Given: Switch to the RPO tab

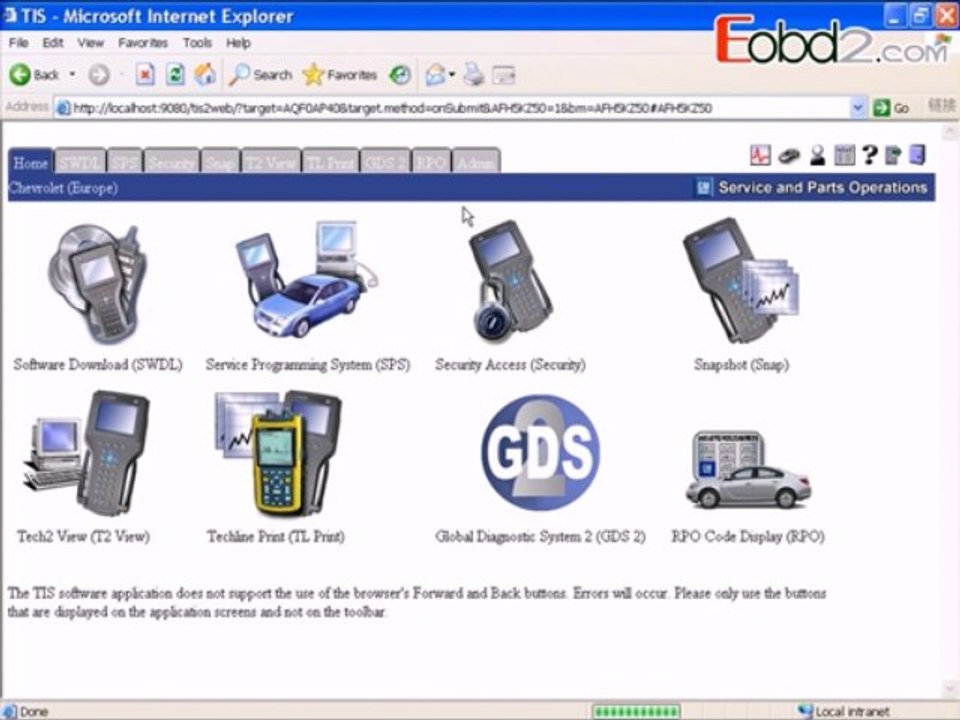Looking at the screenshot, I should coord(431,162).
